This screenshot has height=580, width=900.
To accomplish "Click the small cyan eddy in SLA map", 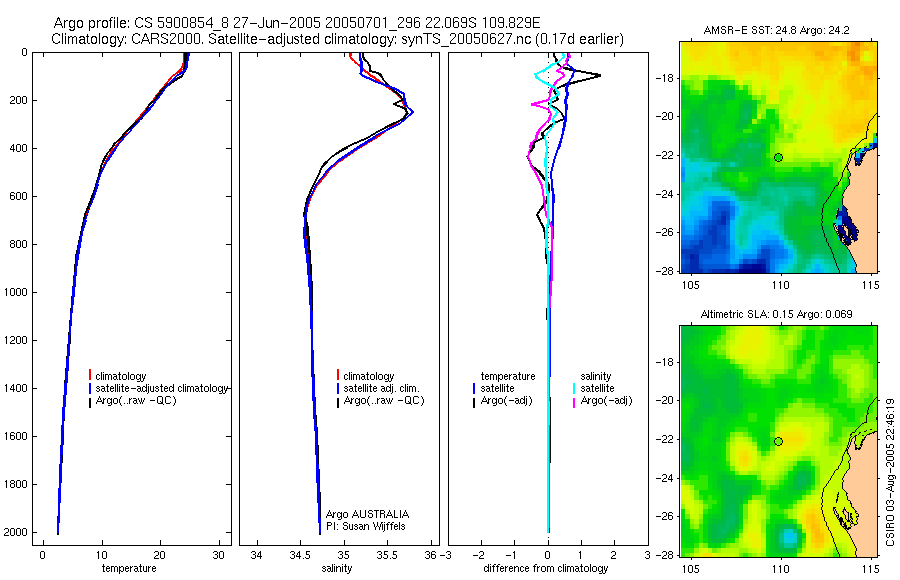I will 789,538.
